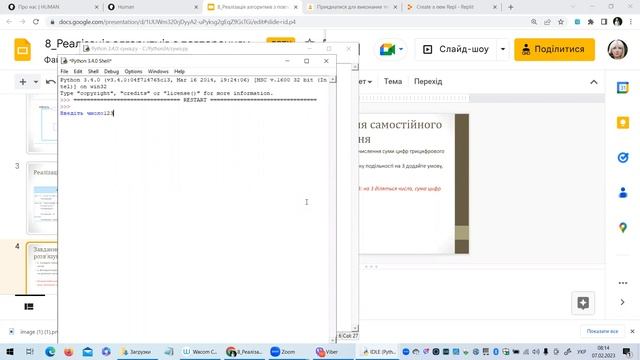Select slide 3 thumbnail in filmstrip
The width and height of the screenshot is (640, 360).
[x=42, y=198]
